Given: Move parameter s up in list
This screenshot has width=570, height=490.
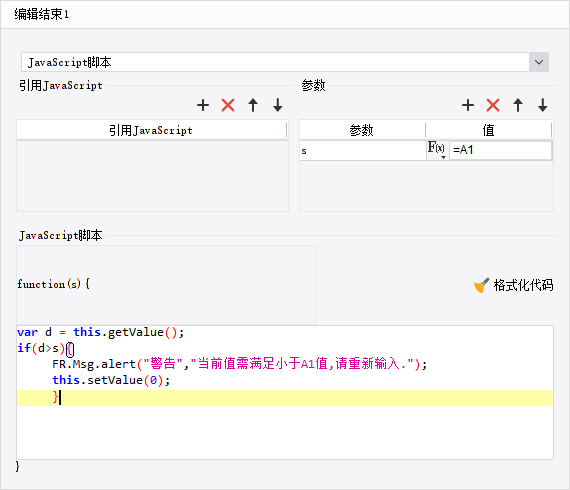Looking at the screenshot, I should pos(518,105).
